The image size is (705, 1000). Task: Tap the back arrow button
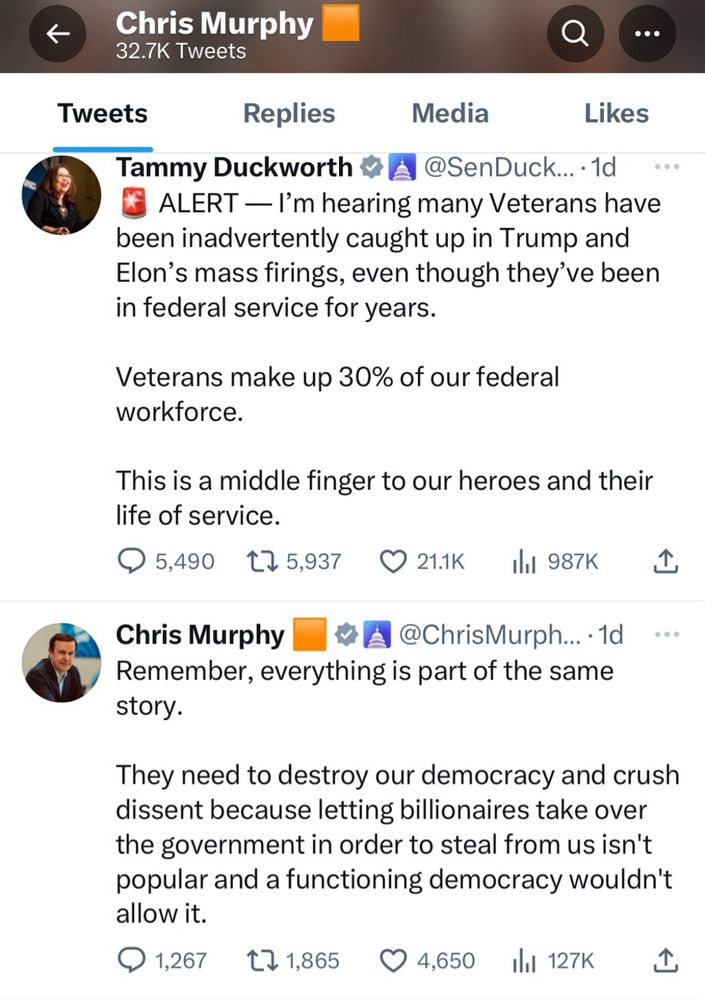pyautogui.click(x=57, y=35)
